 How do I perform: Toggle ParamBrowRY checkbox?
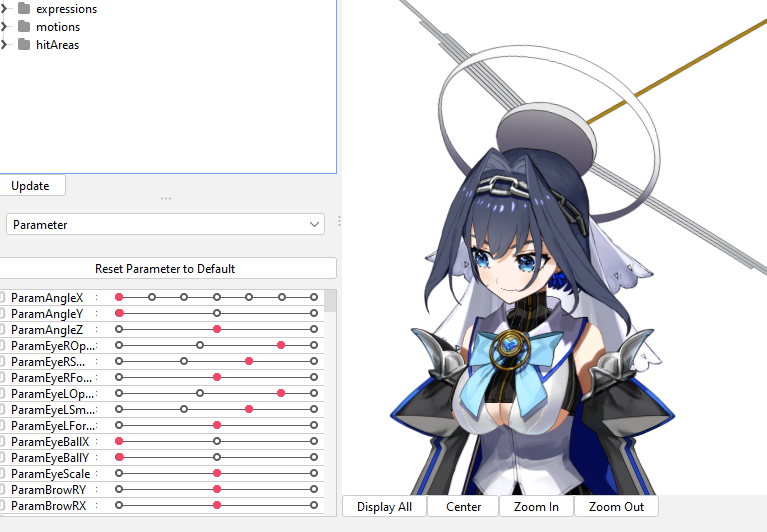click(x=2, y=489)
